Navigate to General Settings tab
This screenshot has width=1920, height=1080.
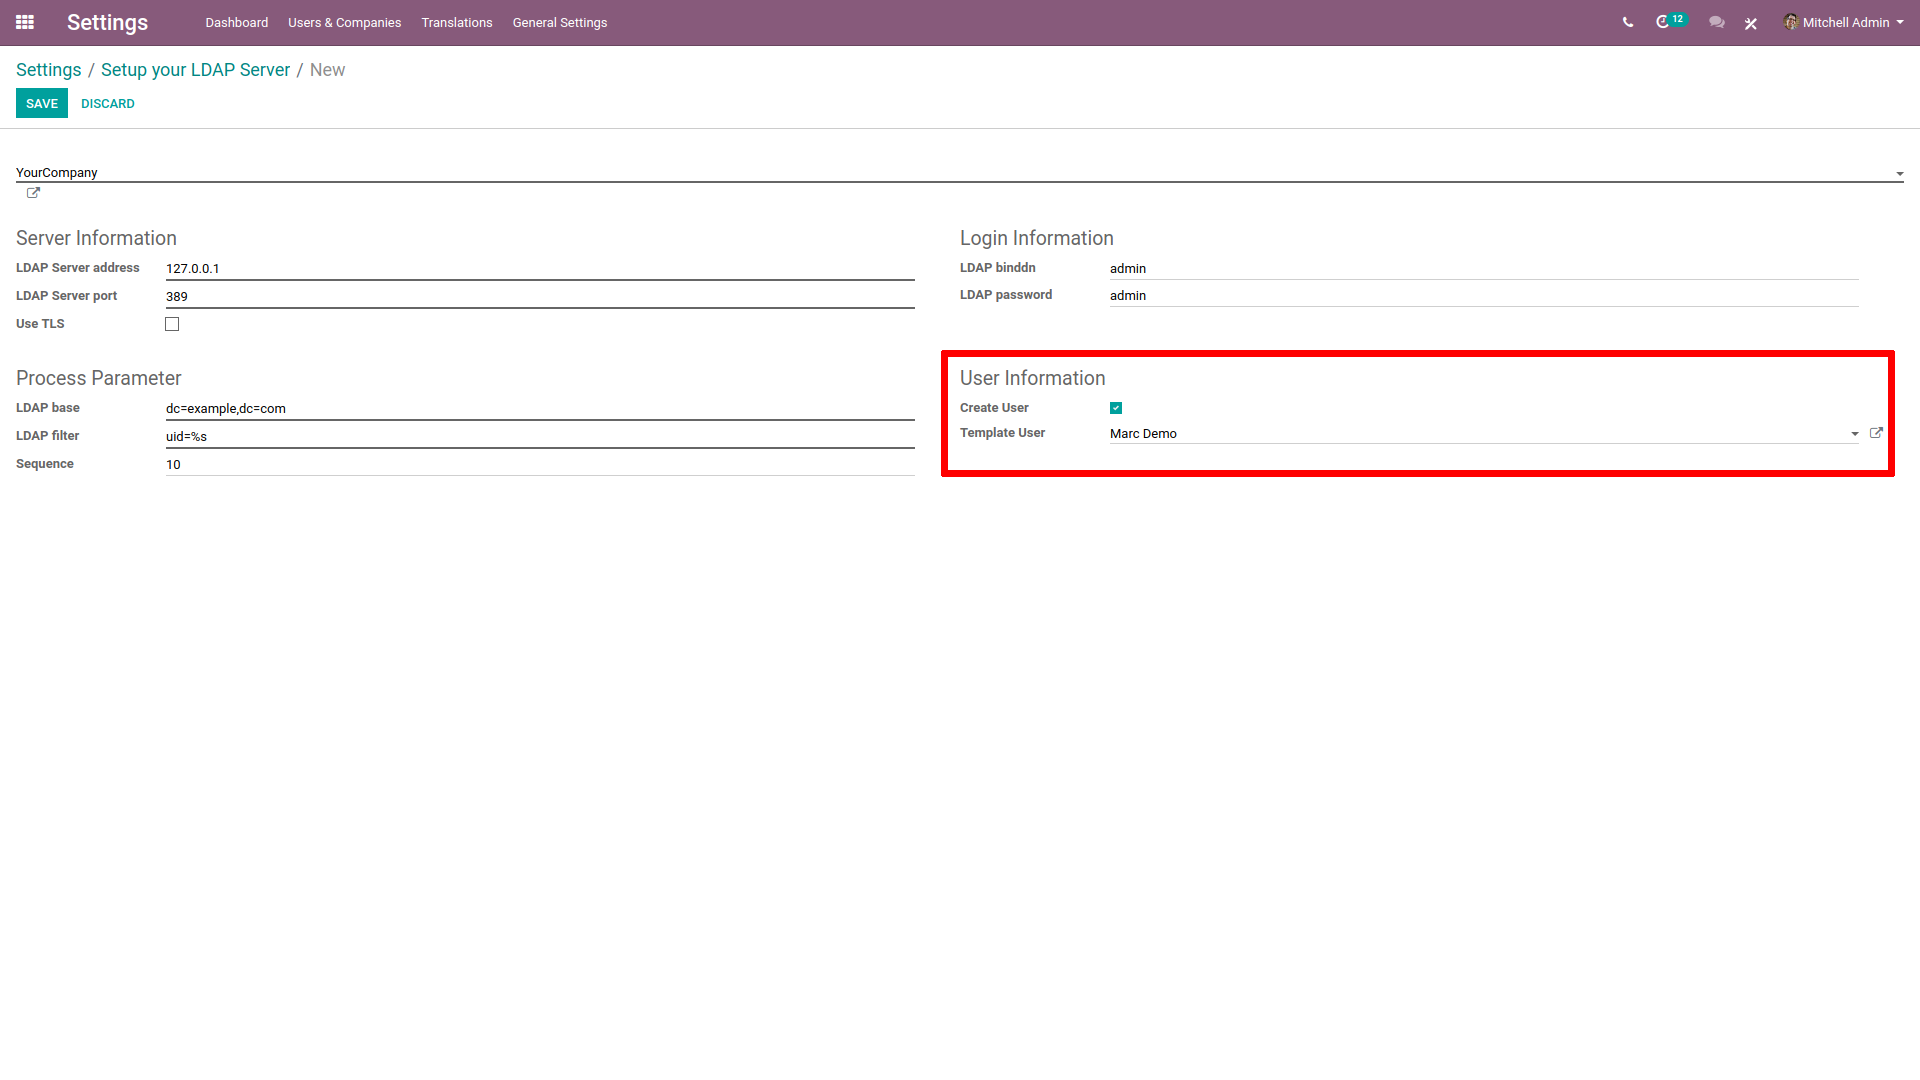pyautogui.click(x=558, y=22)
